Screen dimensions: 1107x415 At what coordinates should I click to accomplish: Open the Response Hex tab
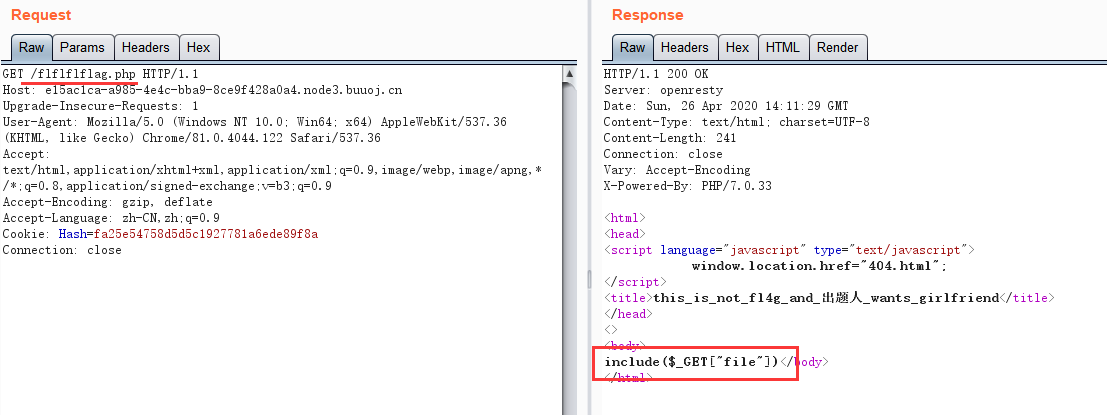(x=737, y=48)
